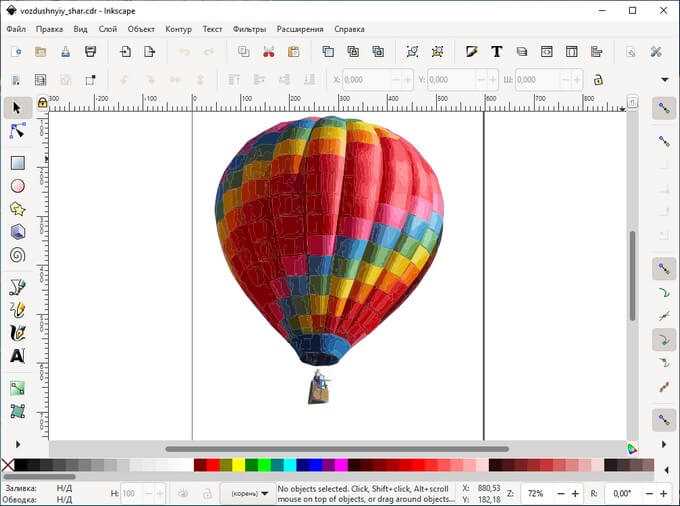Toggle the highlighted snap nodes button
Screen dimensions: 680x506
tap(664, 269)
